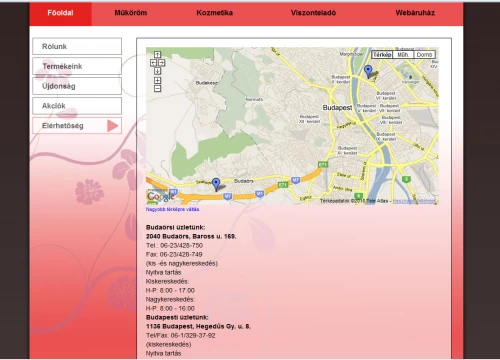Screen dimensions: 500x360
Task: Select the Budaörs map marker pin
Action: (216, 184)
